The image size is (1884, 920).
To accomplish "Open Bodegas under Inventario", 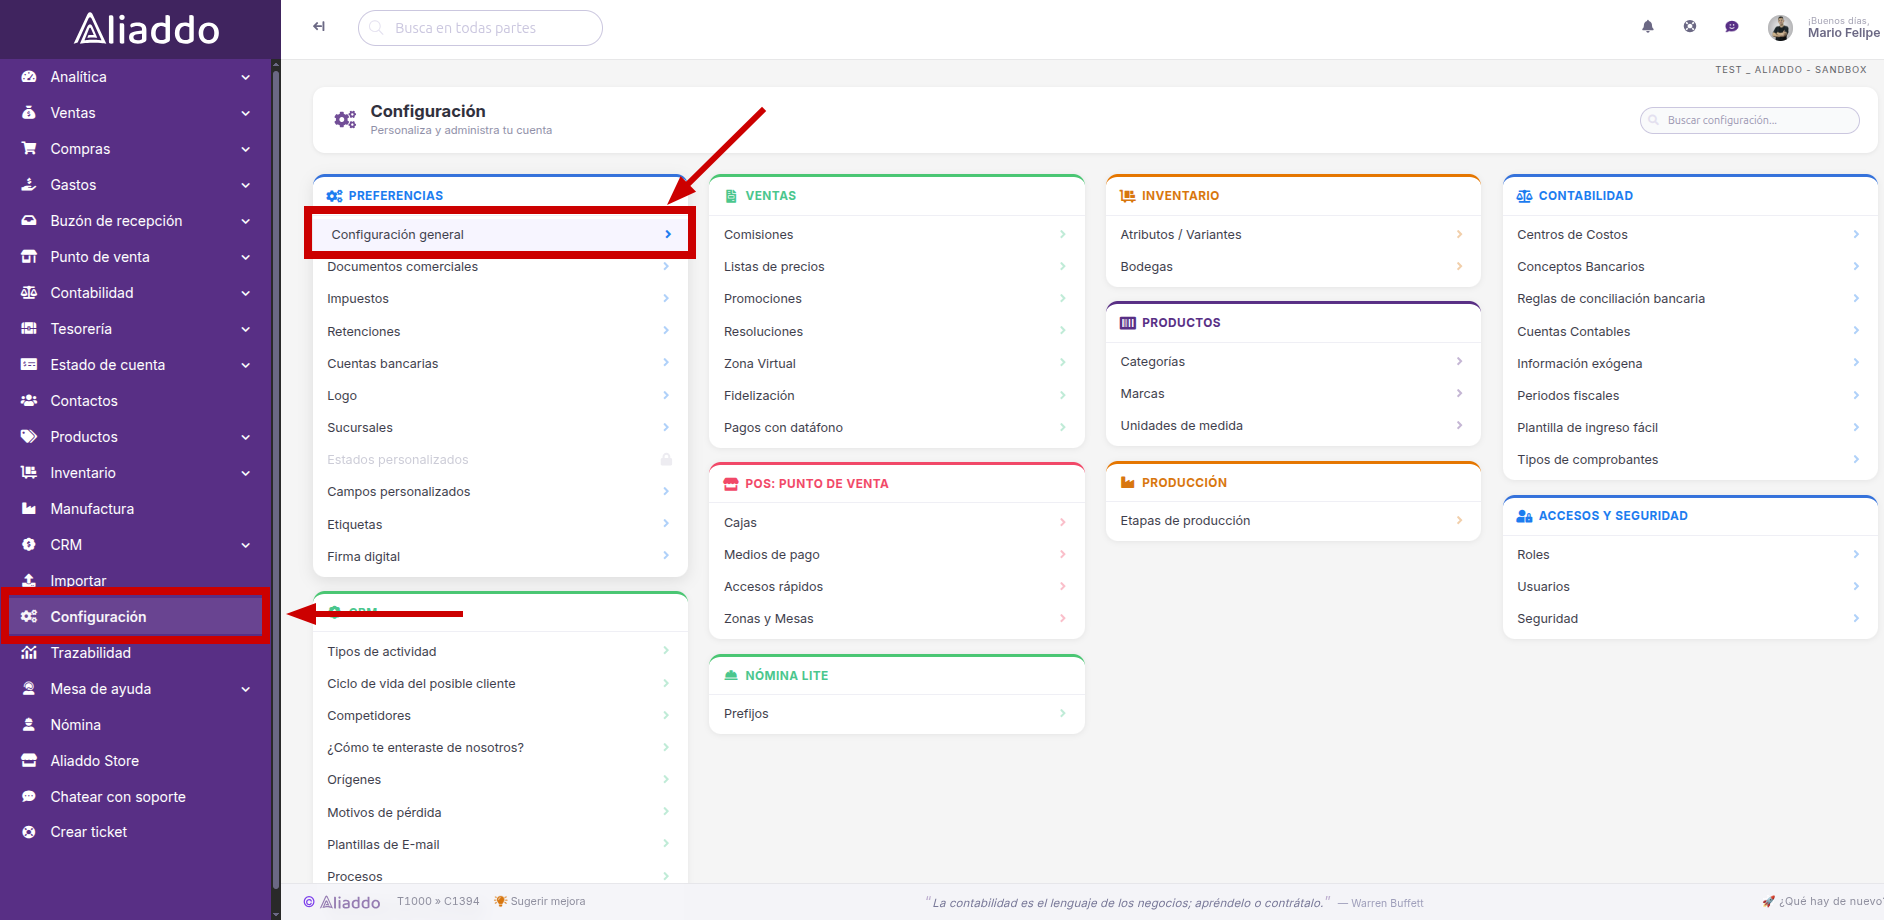I will point(1293,267).
